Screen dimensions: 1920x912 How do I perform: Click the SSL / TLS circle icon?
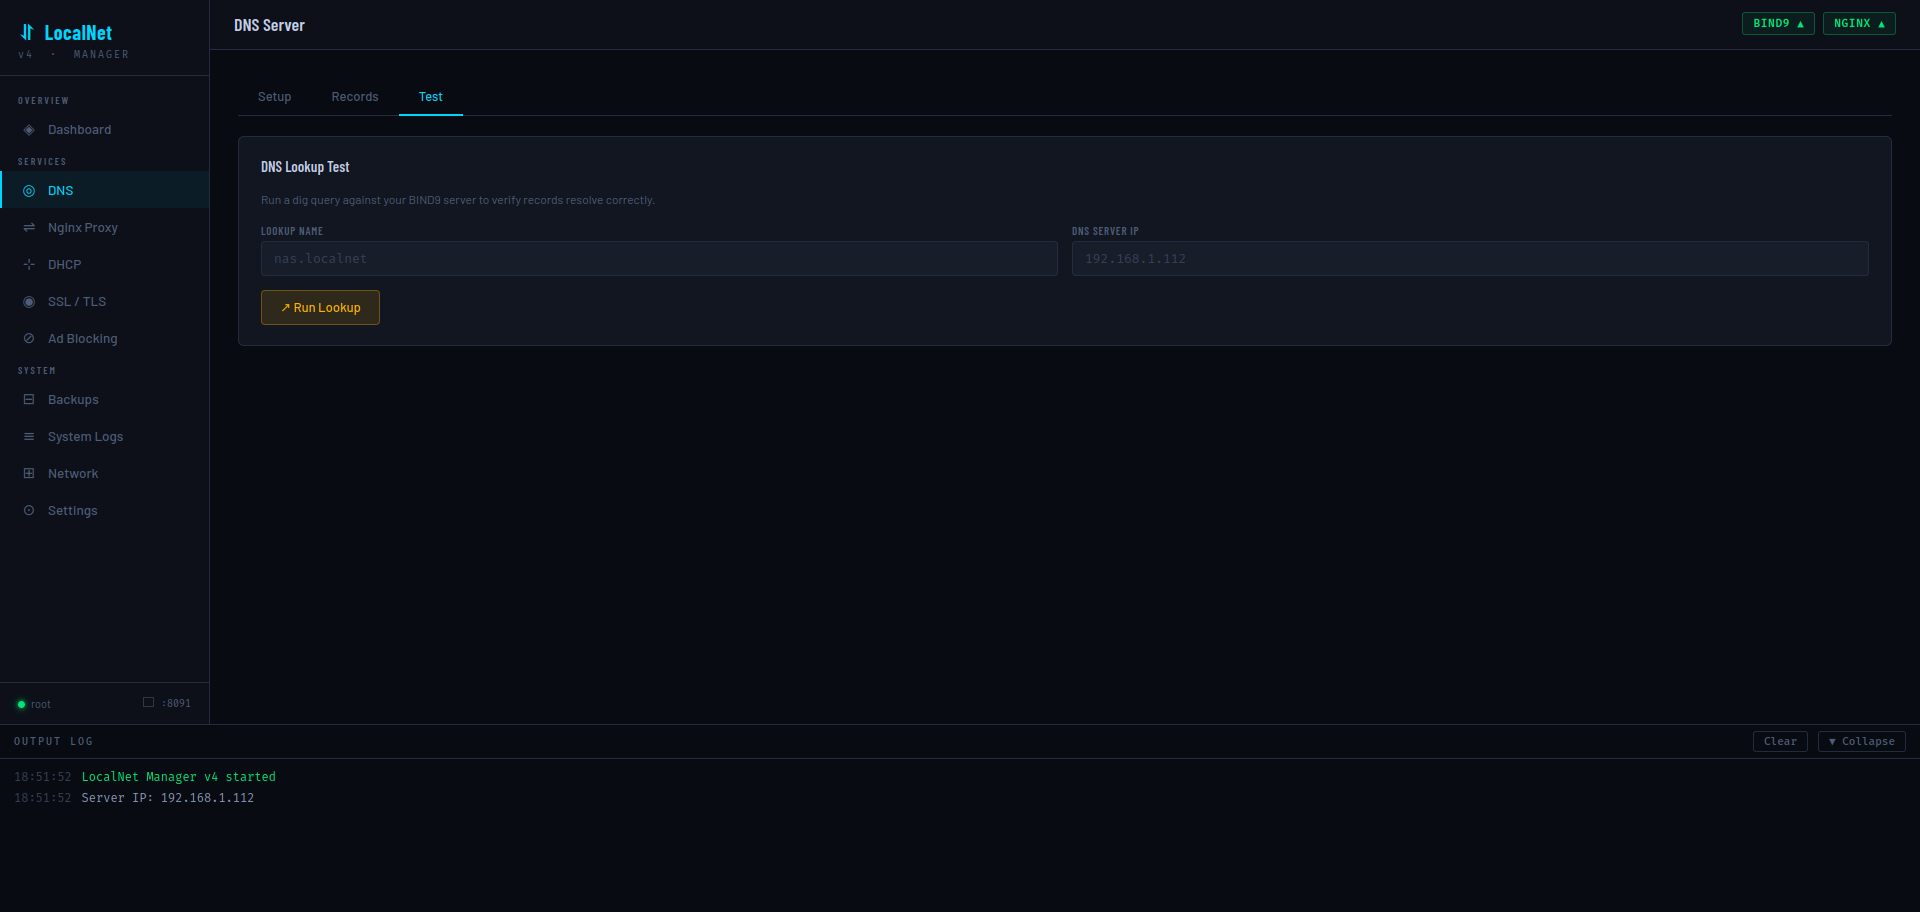(29, 302)
